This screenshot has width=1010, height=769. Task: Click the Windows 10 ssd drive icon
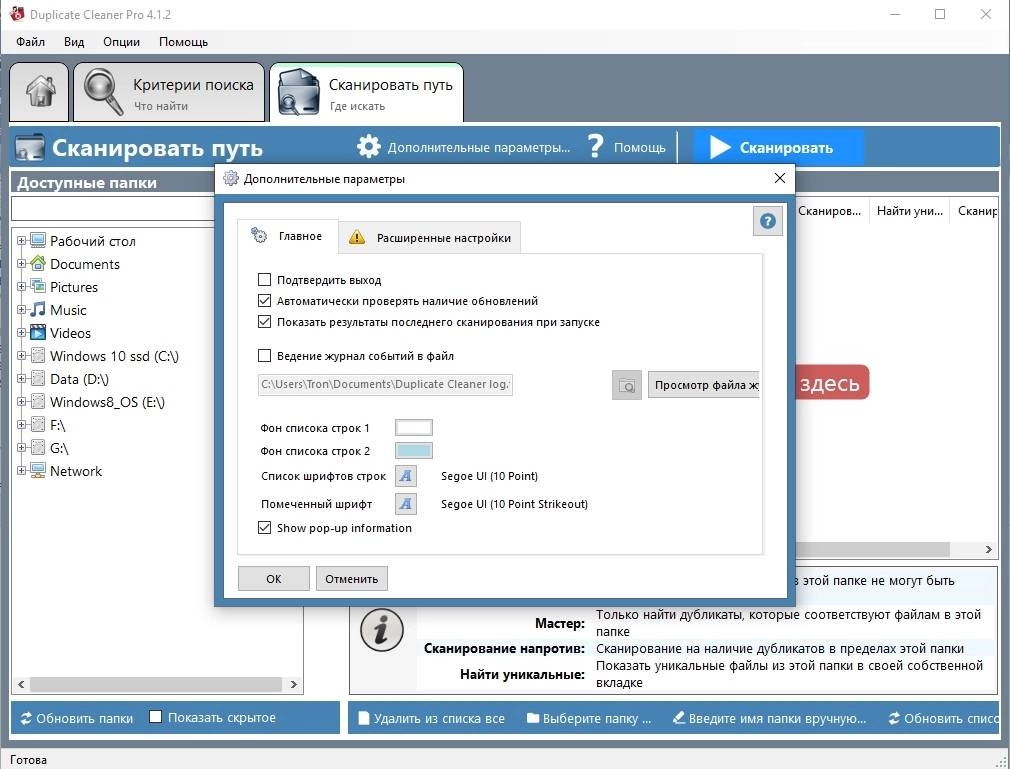point(38,356)
